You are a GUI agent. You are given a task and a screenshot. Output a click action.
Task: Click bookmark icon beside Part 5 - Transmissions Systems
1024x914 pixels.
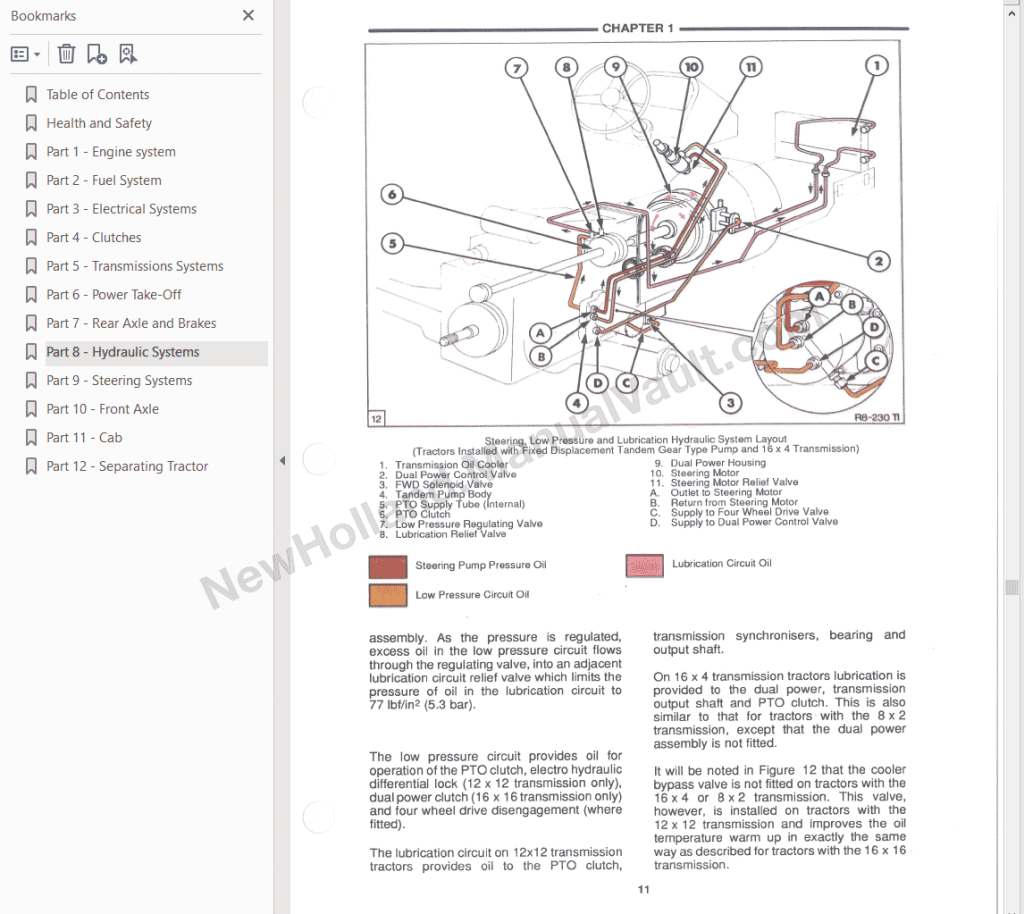[31, 266]
